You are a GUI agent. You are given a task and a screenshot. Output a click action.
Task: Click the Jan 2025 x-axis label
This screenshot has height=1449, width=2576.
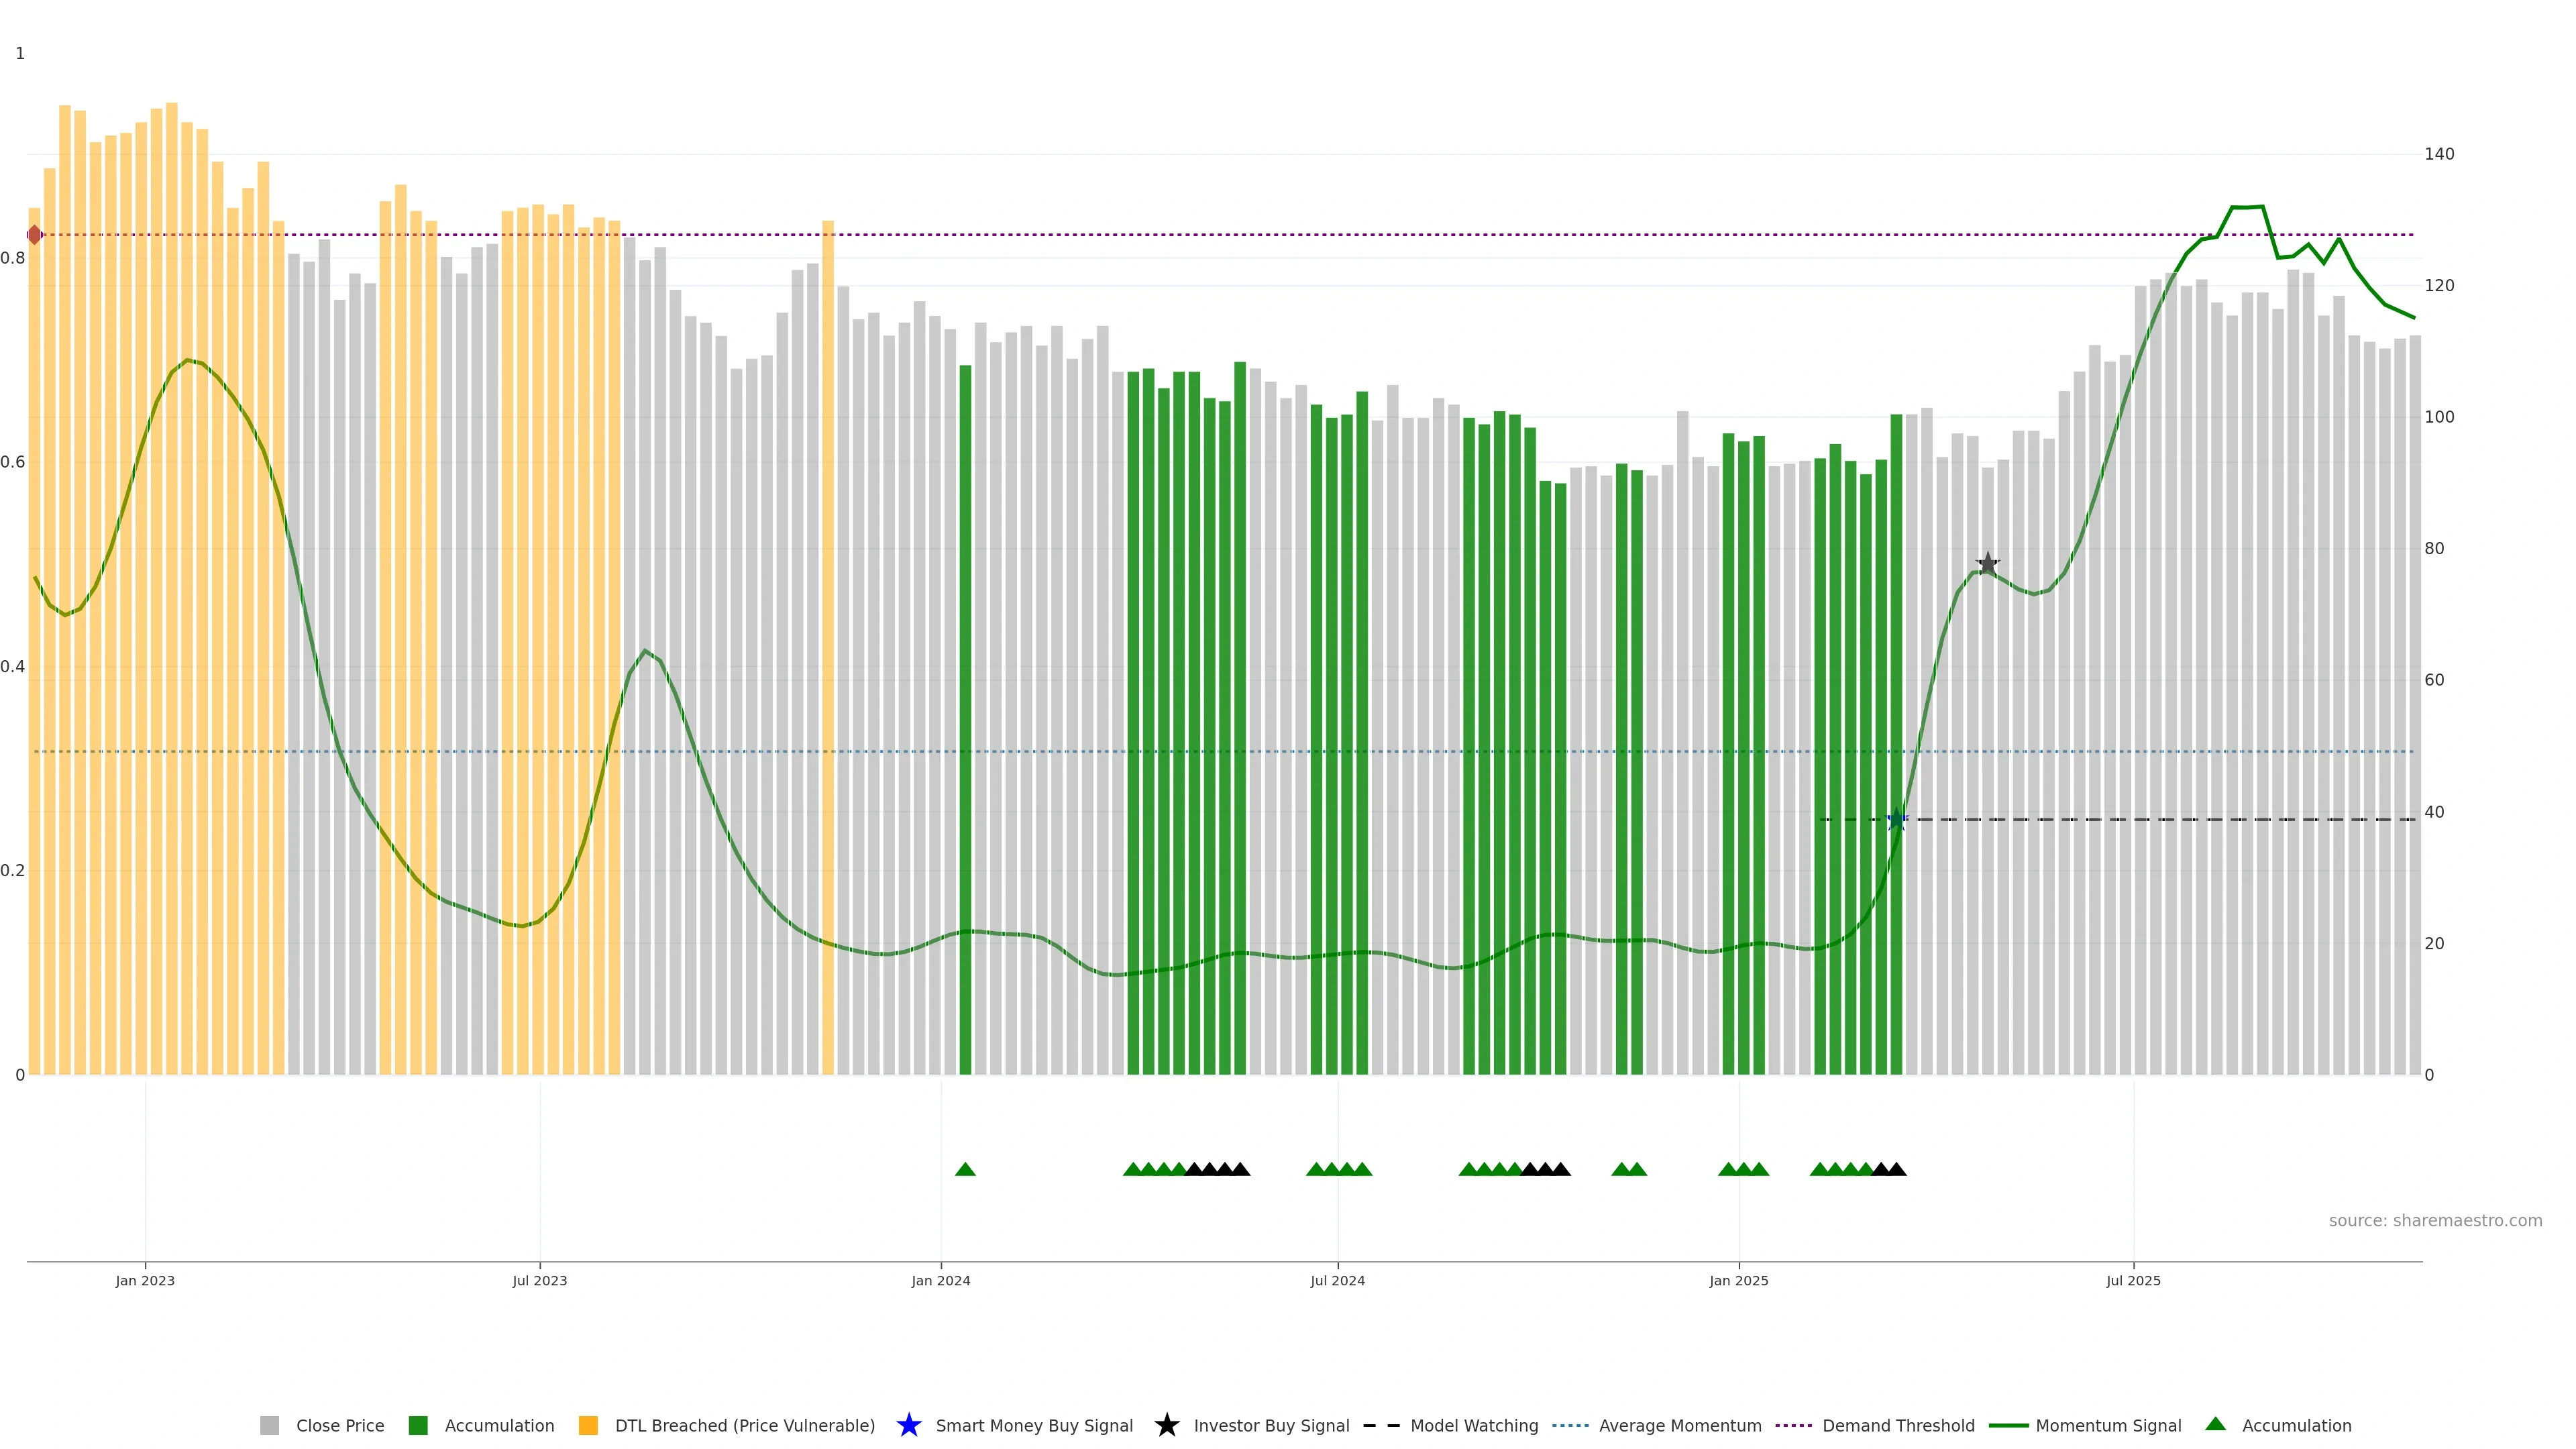1738,1280
